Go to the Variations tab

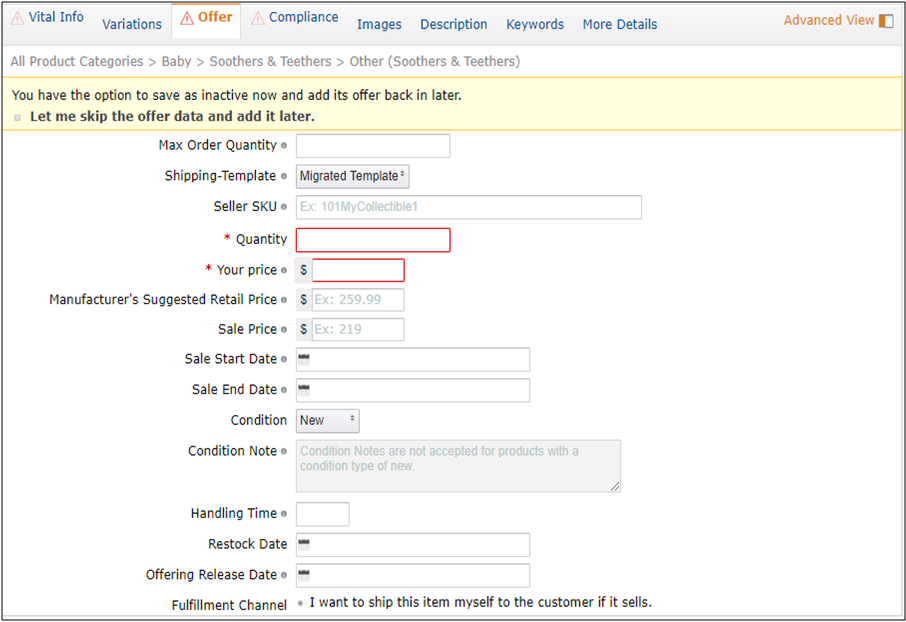(132, 24)
